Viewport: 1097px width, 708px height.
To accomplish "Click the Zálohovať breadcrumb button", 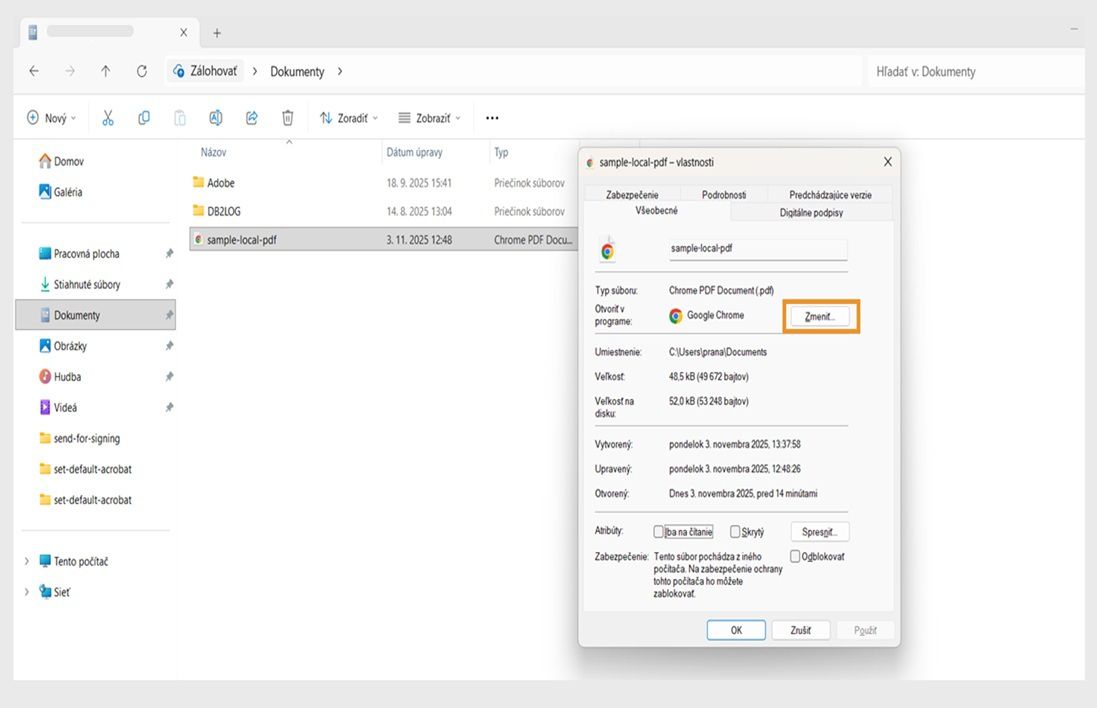I will (x=205, y=71).
